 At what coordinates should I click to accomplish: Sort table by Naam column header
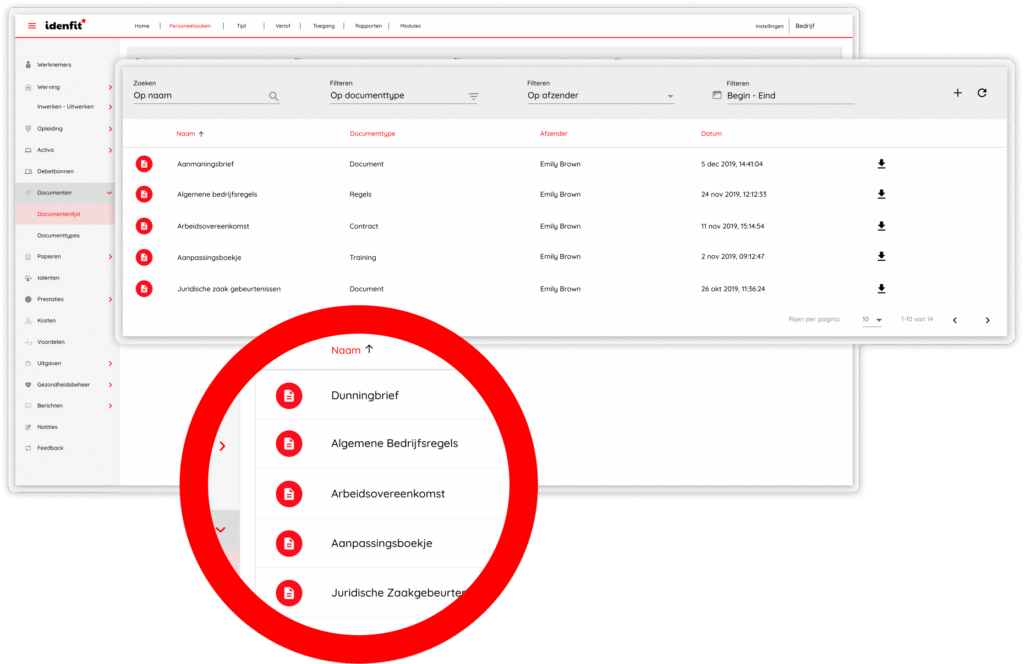(186, 133)
